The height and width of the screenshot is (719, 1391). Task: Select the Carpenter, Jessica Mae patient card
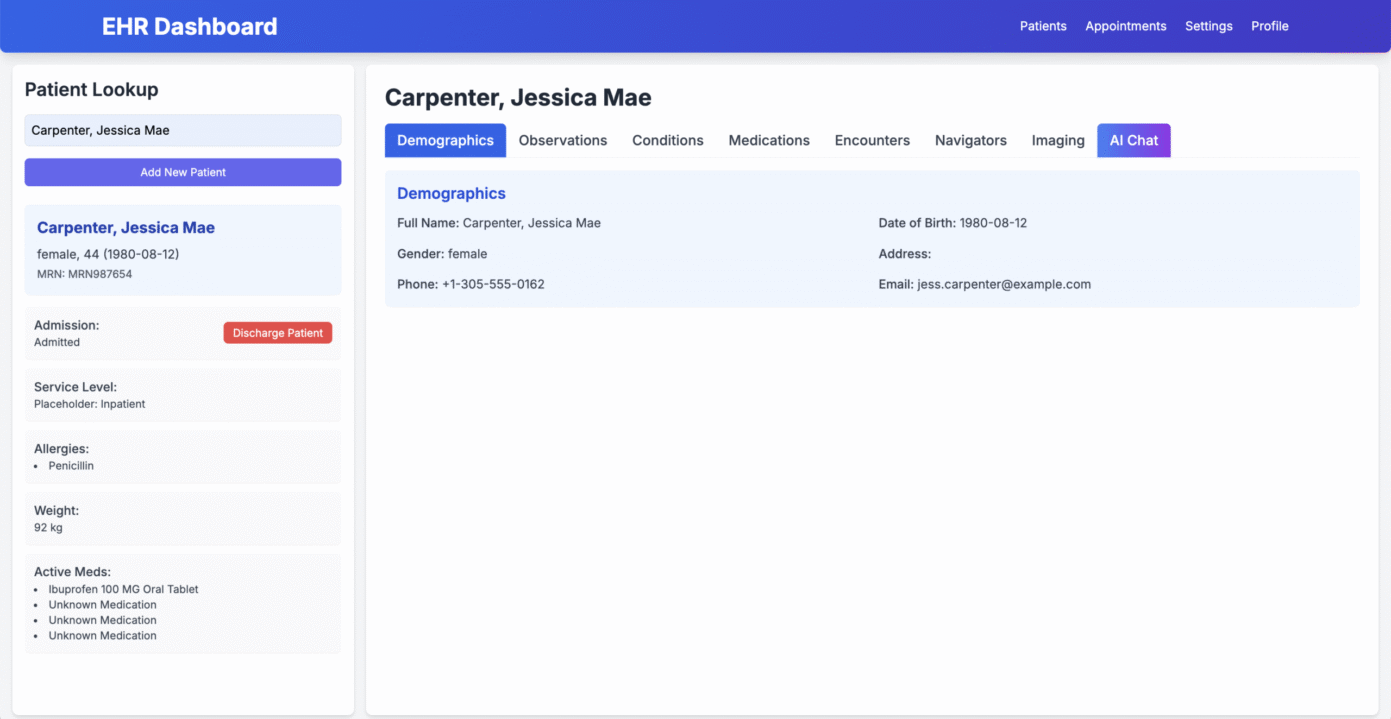point(183,250)
